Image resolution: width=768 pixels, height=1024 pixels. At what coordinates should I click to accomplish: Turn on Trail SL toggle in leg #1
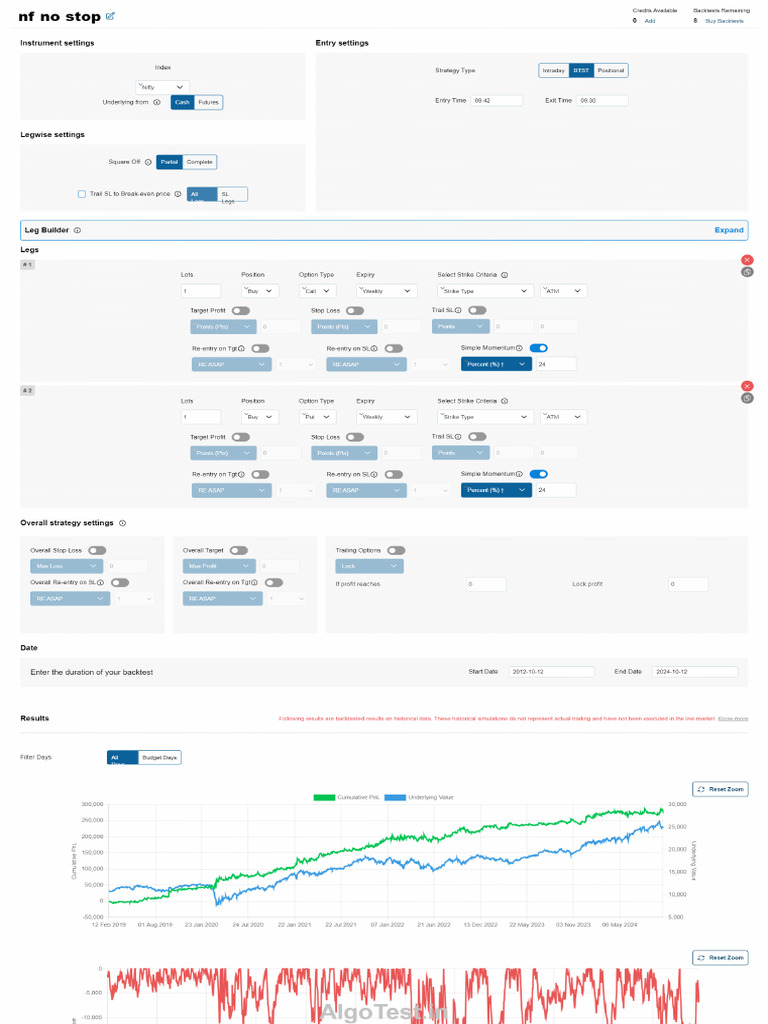point(477,310)
